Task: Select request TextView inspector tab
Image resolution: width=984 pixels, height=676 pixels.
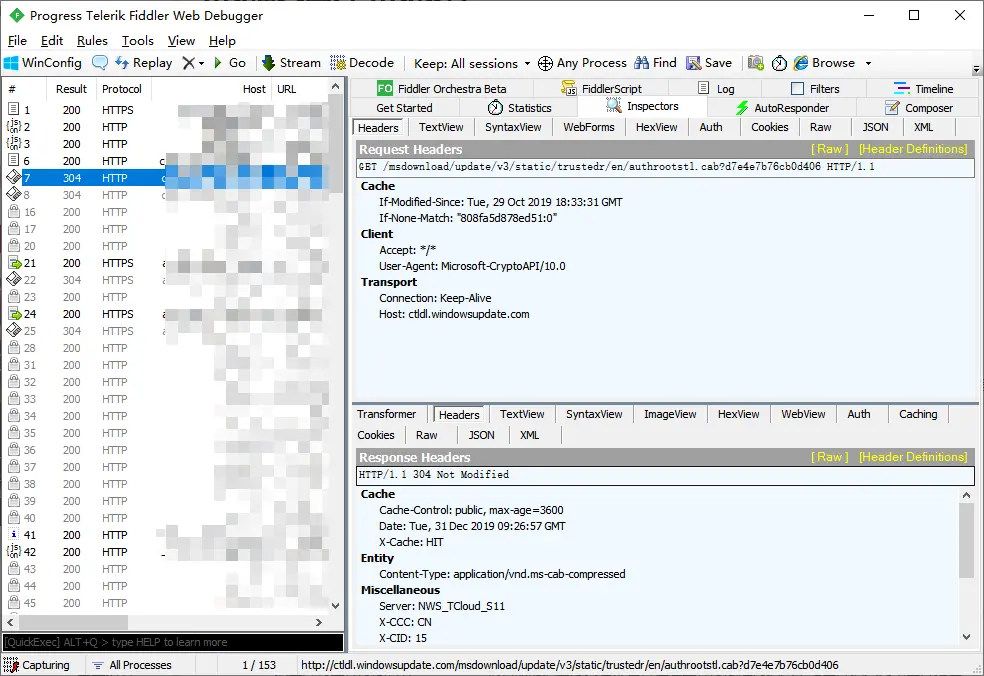Action: pos(441,127)
